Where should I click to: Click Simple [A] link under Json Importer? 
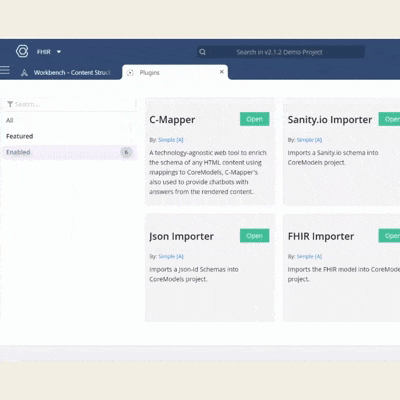tap(171, 256)
